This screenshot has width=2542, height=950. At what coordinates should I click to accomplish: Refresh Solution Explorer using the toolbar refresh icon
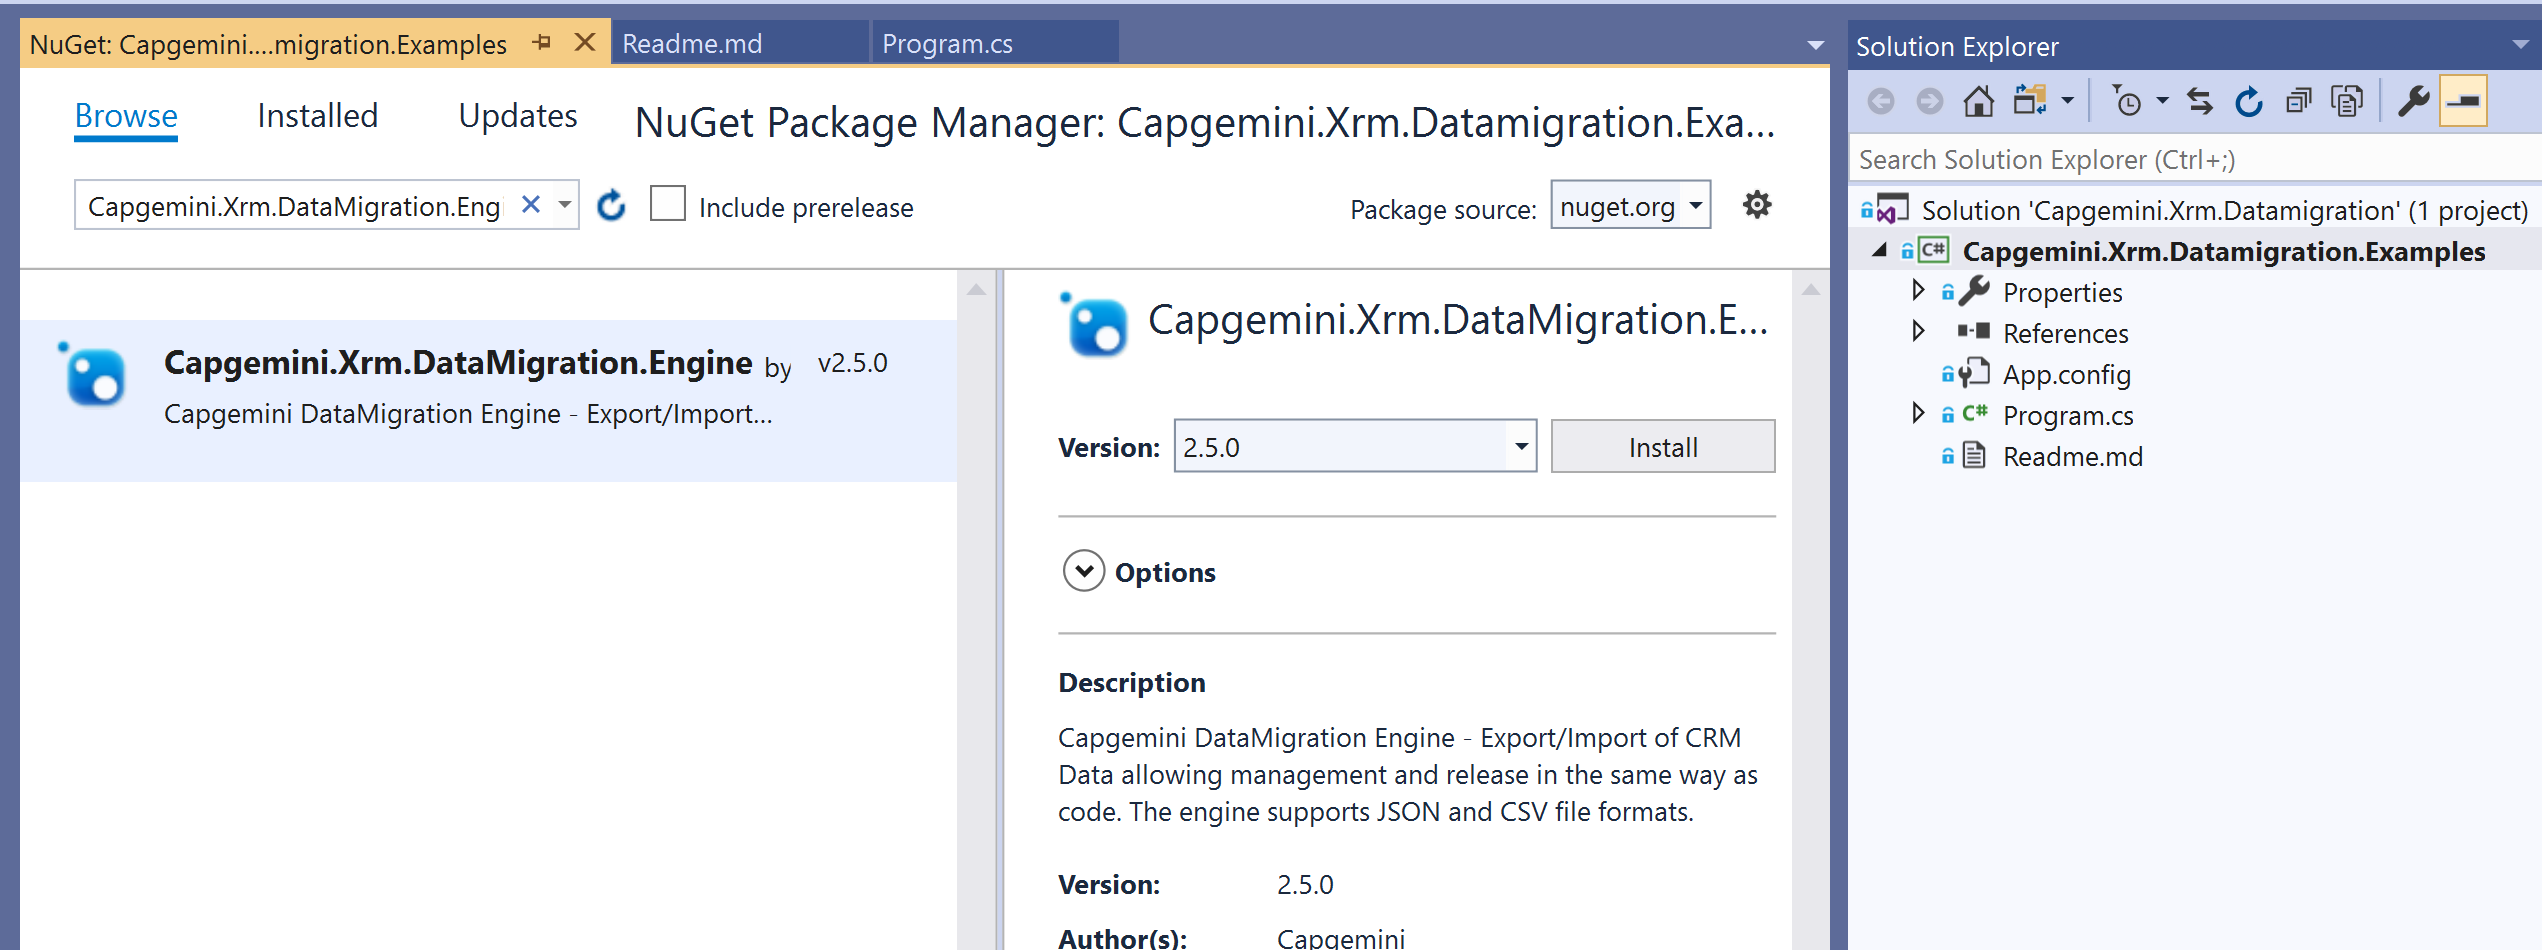pos(2248,101)
